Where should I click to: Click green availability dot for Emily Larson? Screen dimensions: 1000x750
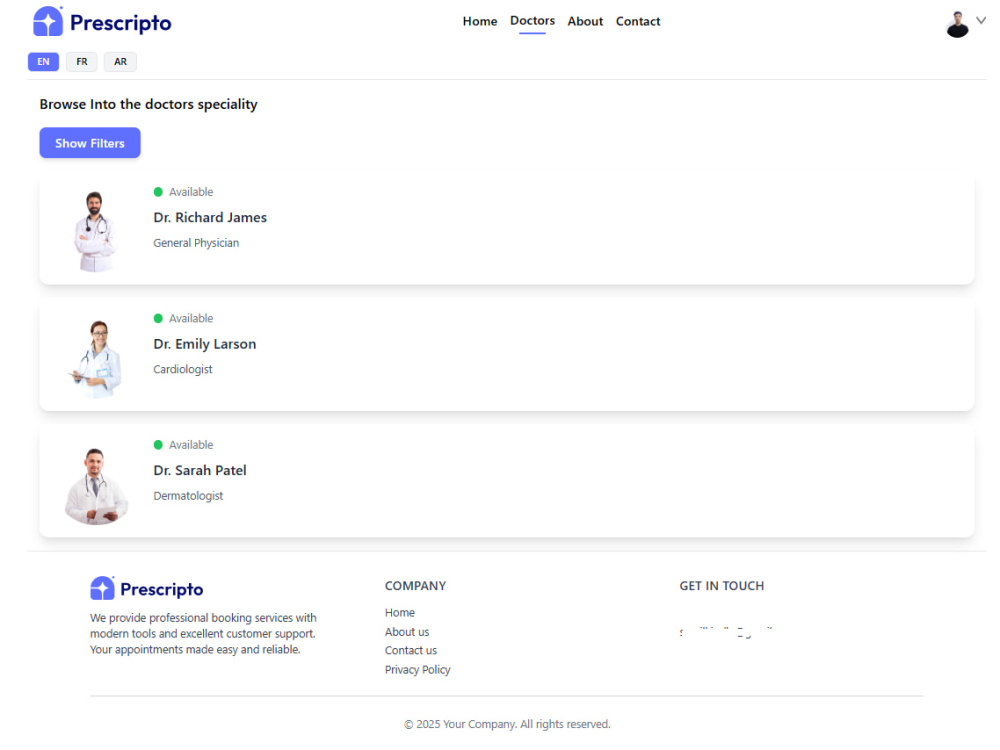pyautogui.click(x=158, y=318)
